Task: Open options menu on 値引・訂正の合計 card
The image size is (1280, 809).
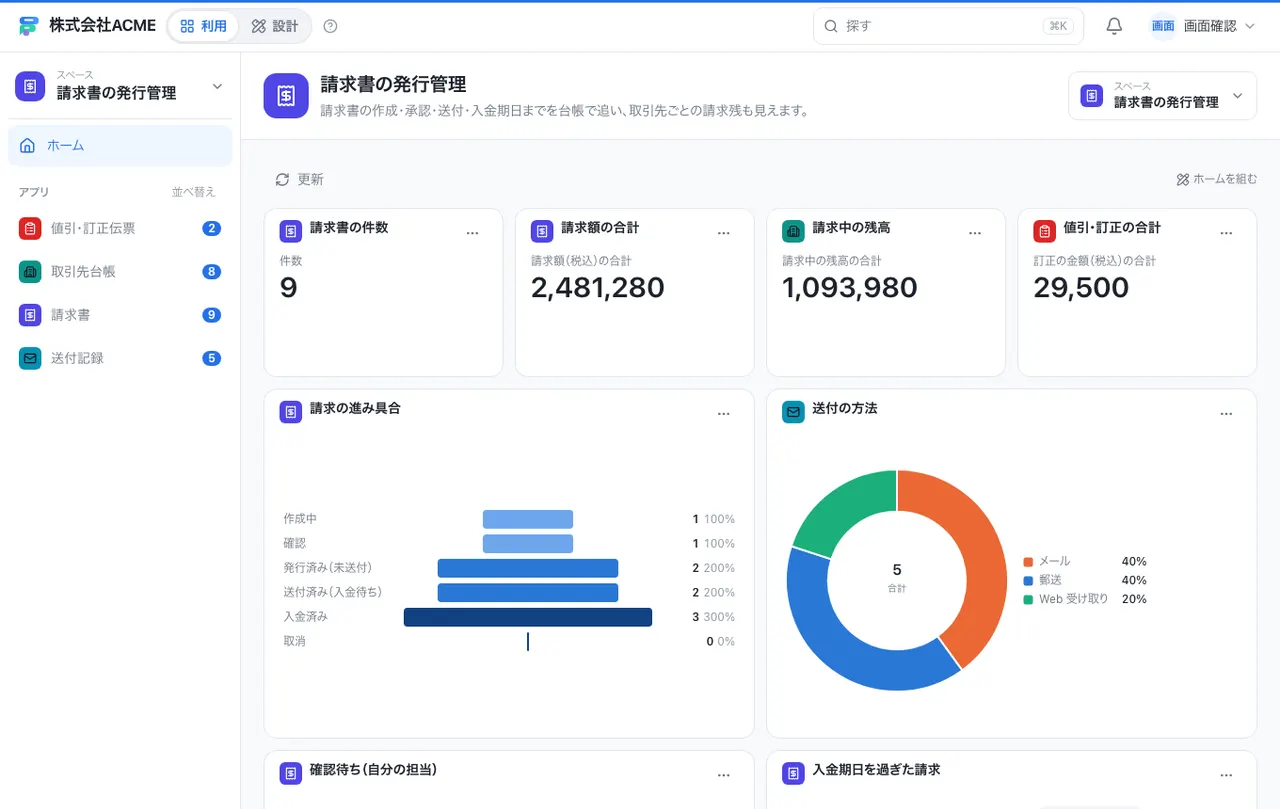Action: (1226, 233)
